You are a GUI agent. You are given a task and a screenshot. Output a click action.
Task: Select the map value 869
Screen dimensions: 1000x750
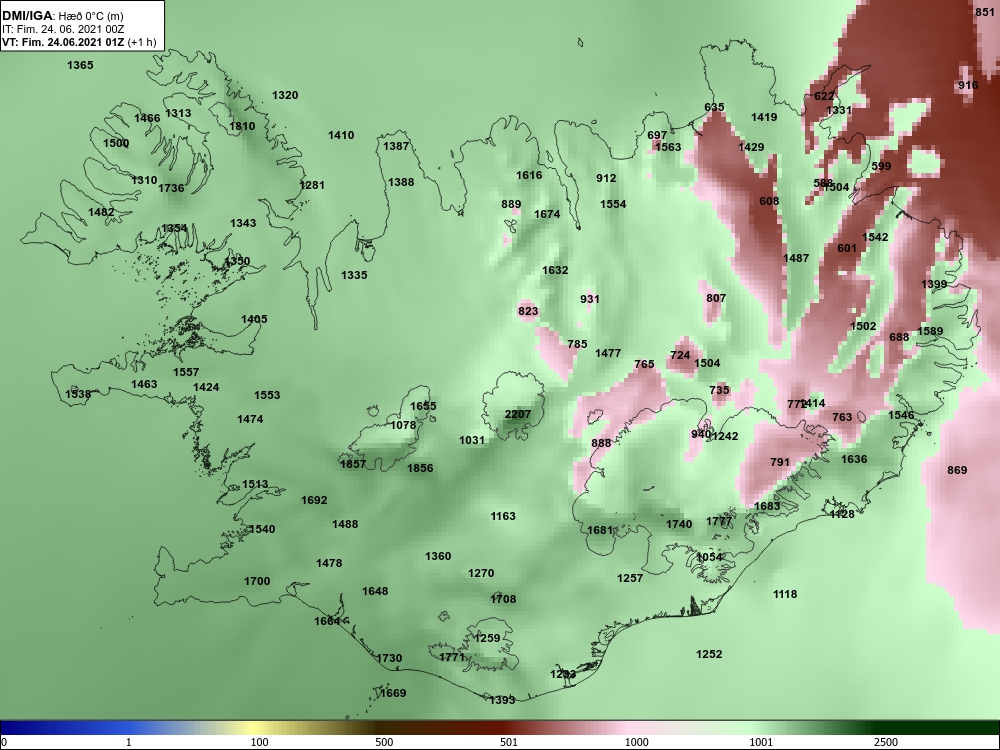pyautogui.click(x=957, y=470)
